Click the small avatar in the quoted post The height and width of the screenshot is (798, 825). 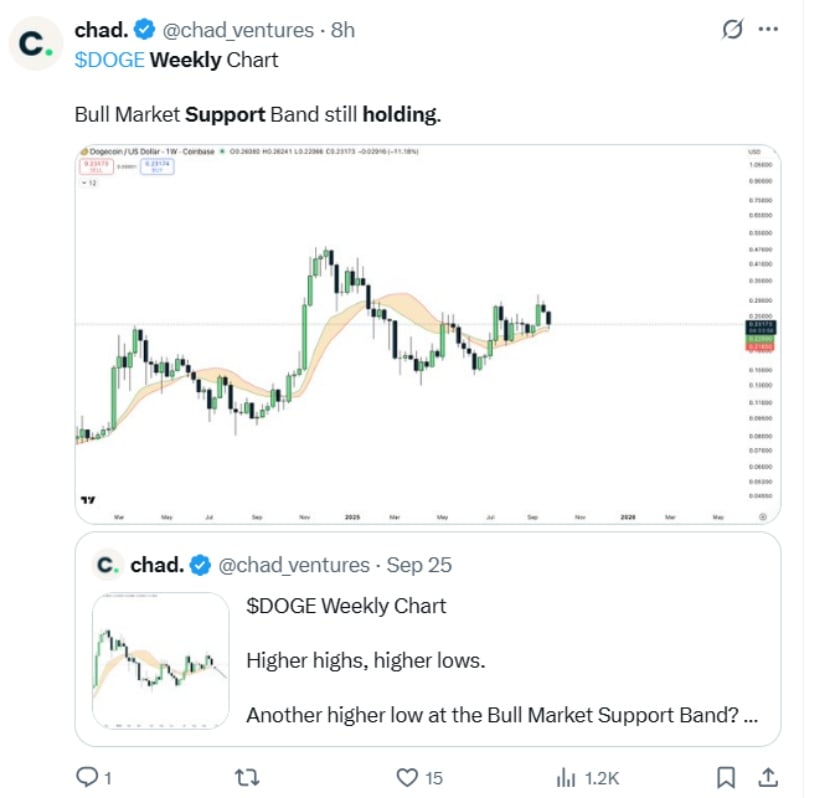[108, 565]
